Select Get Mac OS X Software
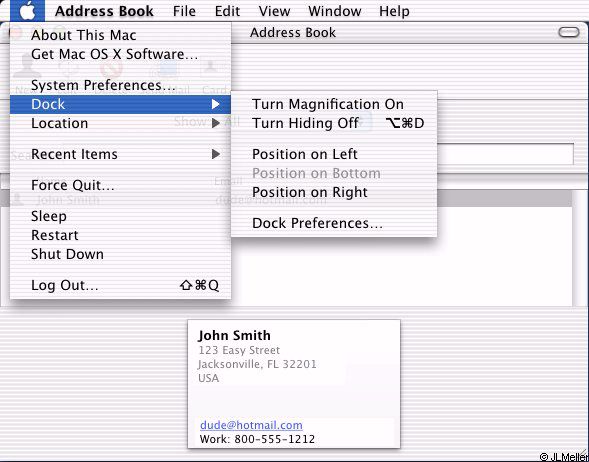This screenshot has width=589, height=462. point(120,54)
